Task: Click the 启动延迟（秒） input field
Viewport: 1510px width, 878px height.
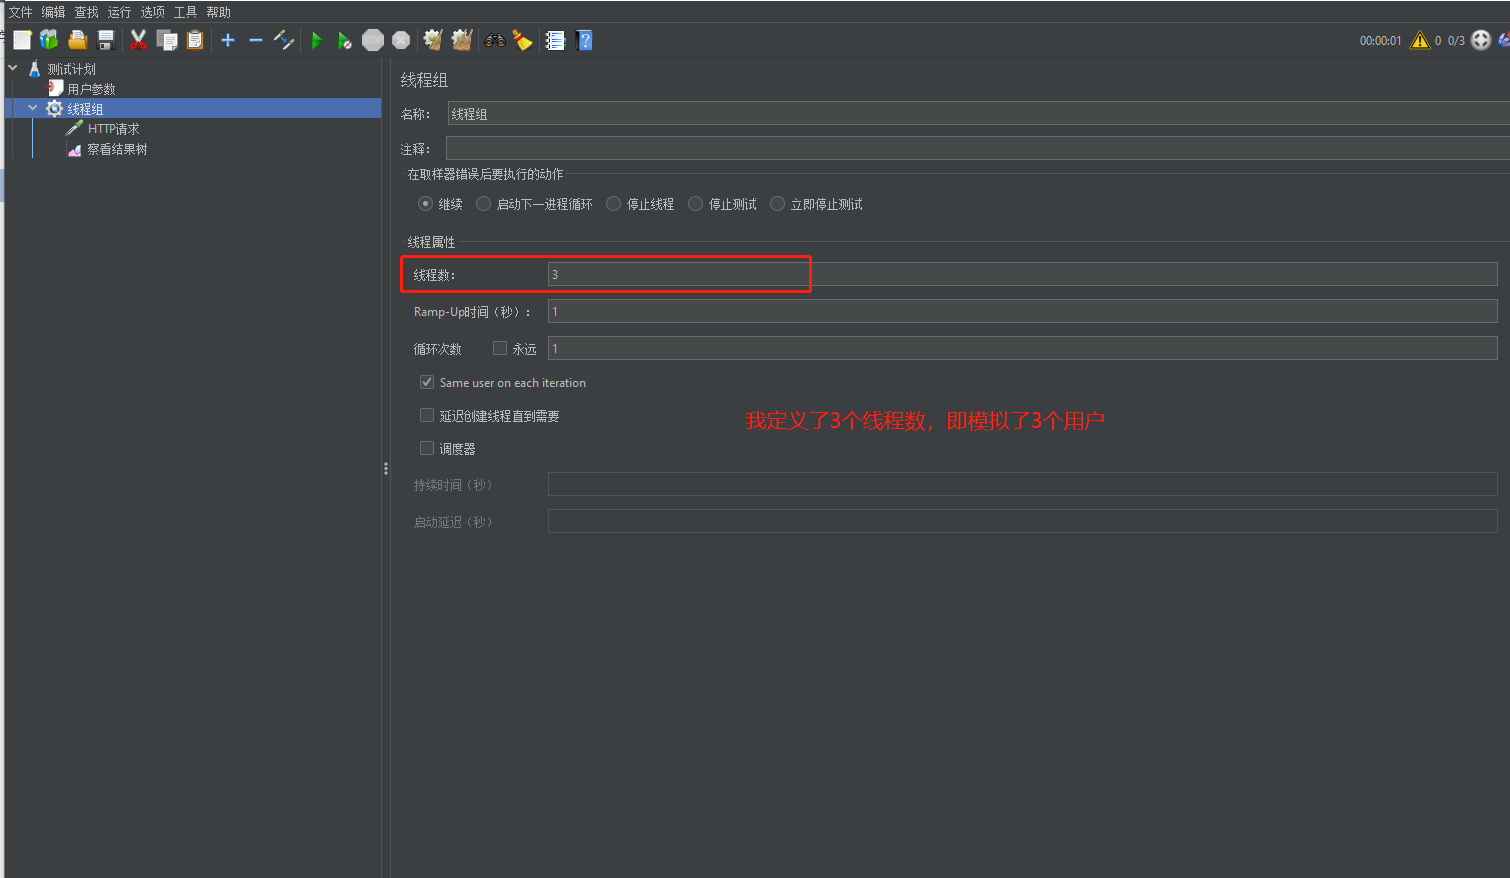Action: pos(1022,521)
